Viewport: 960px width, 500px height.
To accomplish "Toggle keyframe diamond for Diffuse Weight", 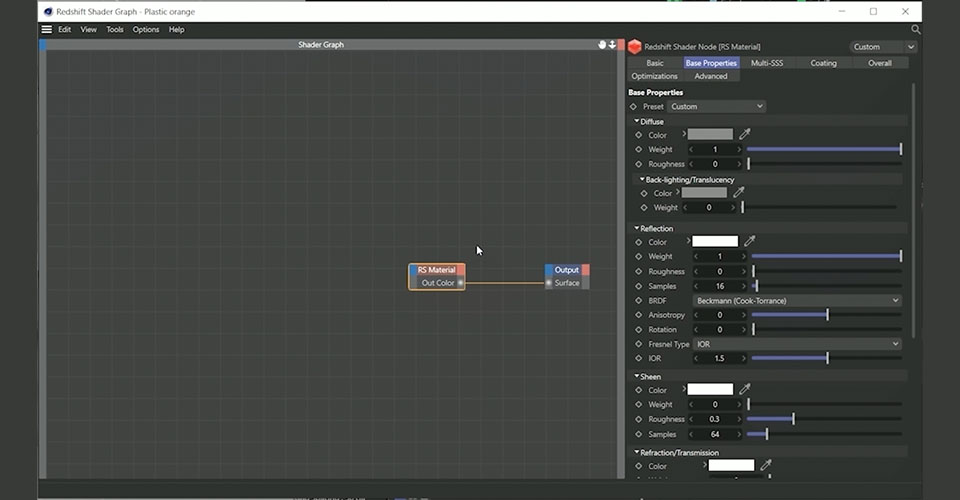I will coord(639,149).
